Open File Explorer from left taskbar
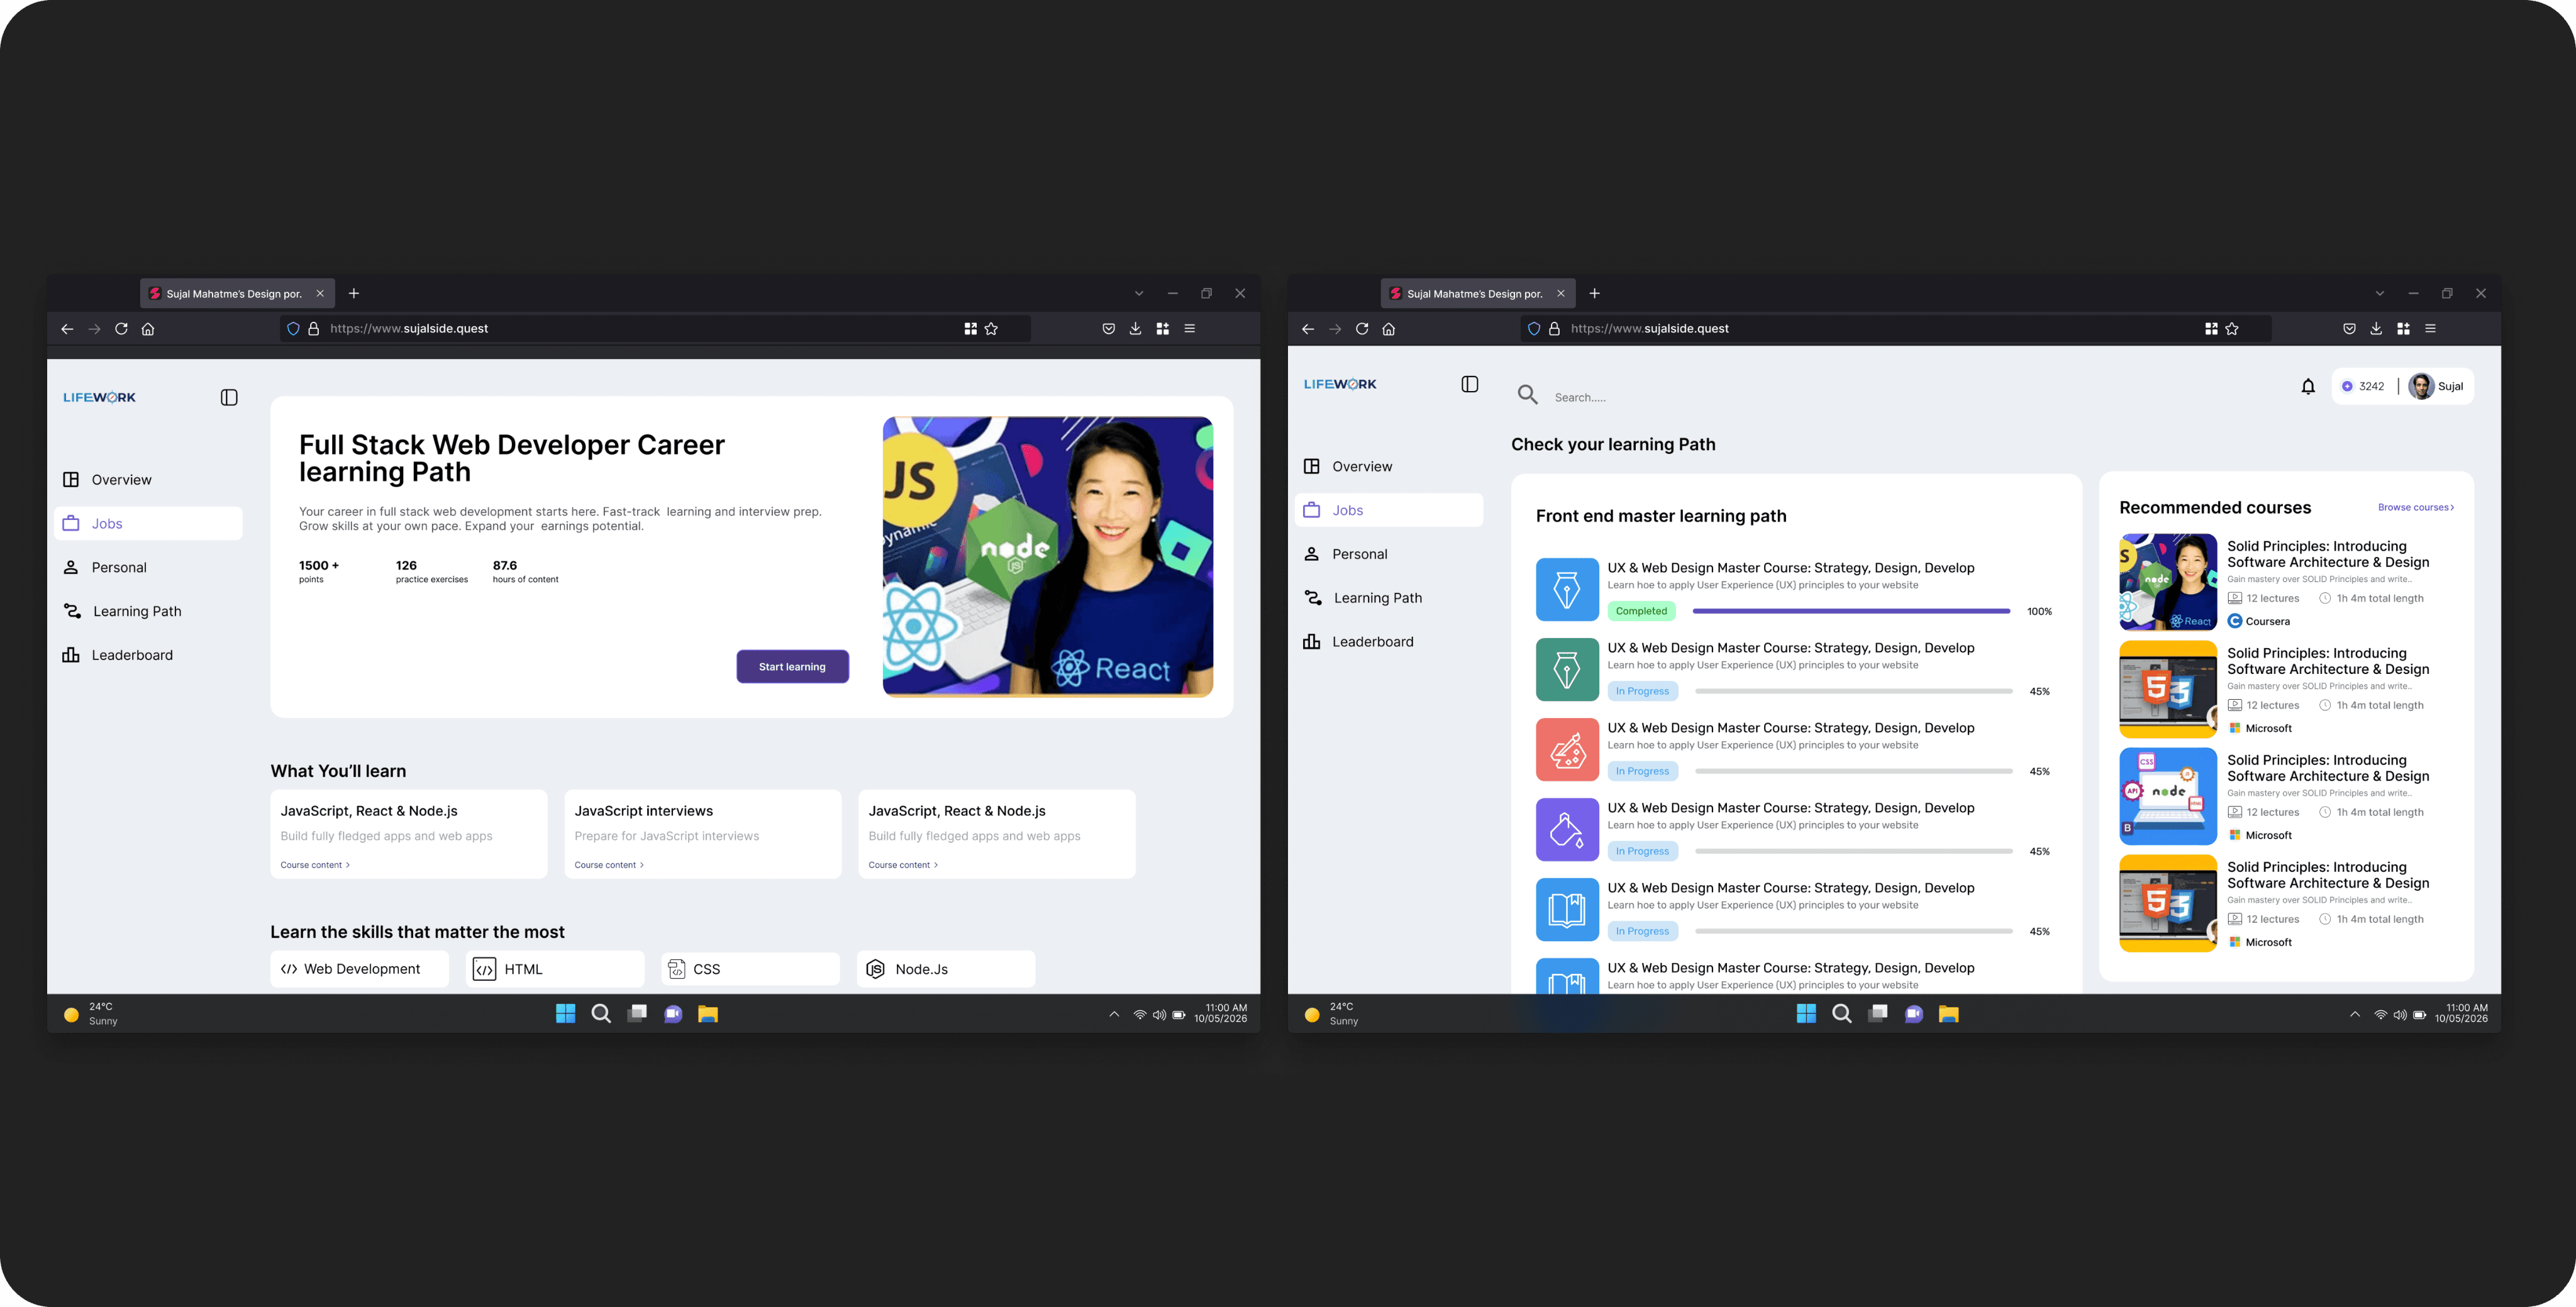 click(x=708, y=1014)
